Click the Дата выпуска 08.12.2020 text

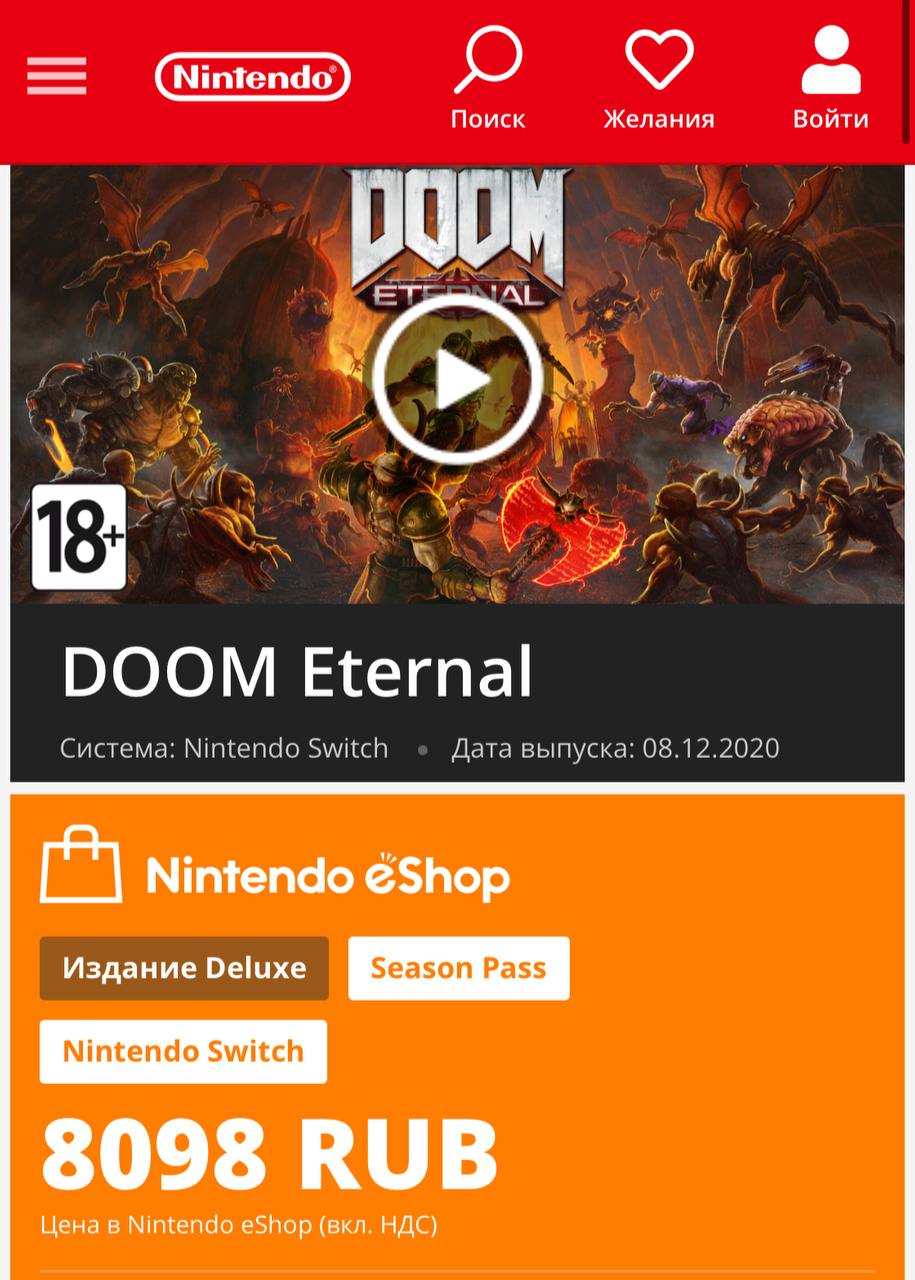[x=615, y=748]
